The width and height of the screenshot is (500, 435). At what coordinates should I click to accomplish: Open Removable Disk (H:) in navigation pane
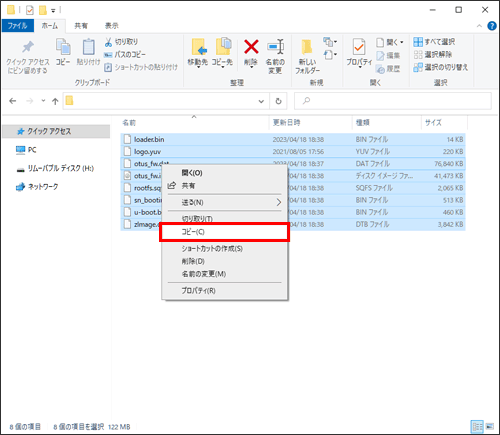click(55, 168)
